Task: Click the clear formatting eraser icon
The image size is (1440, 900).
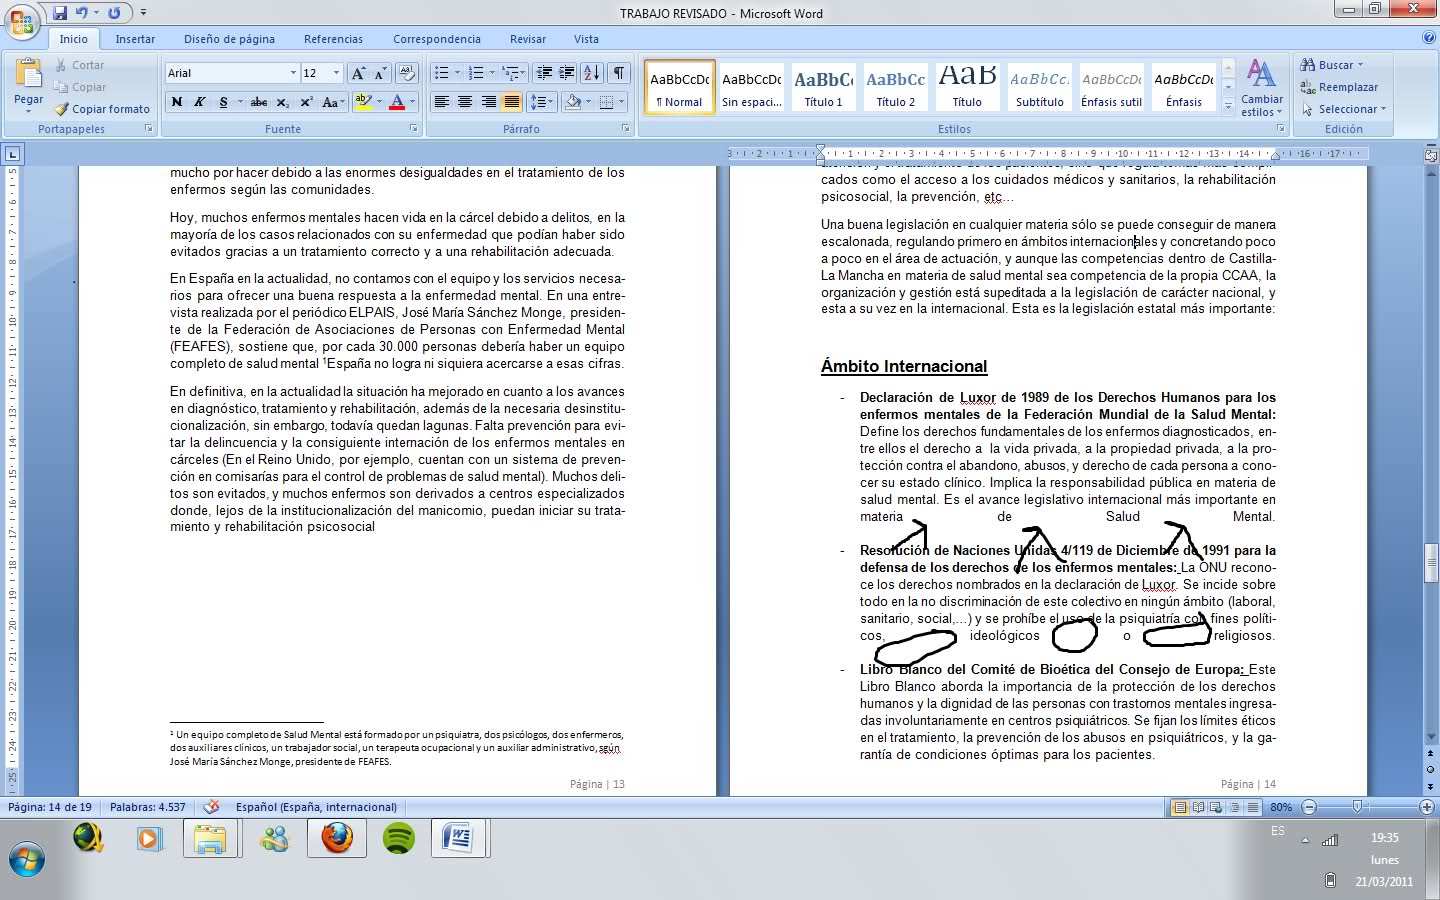Action: 406,73
